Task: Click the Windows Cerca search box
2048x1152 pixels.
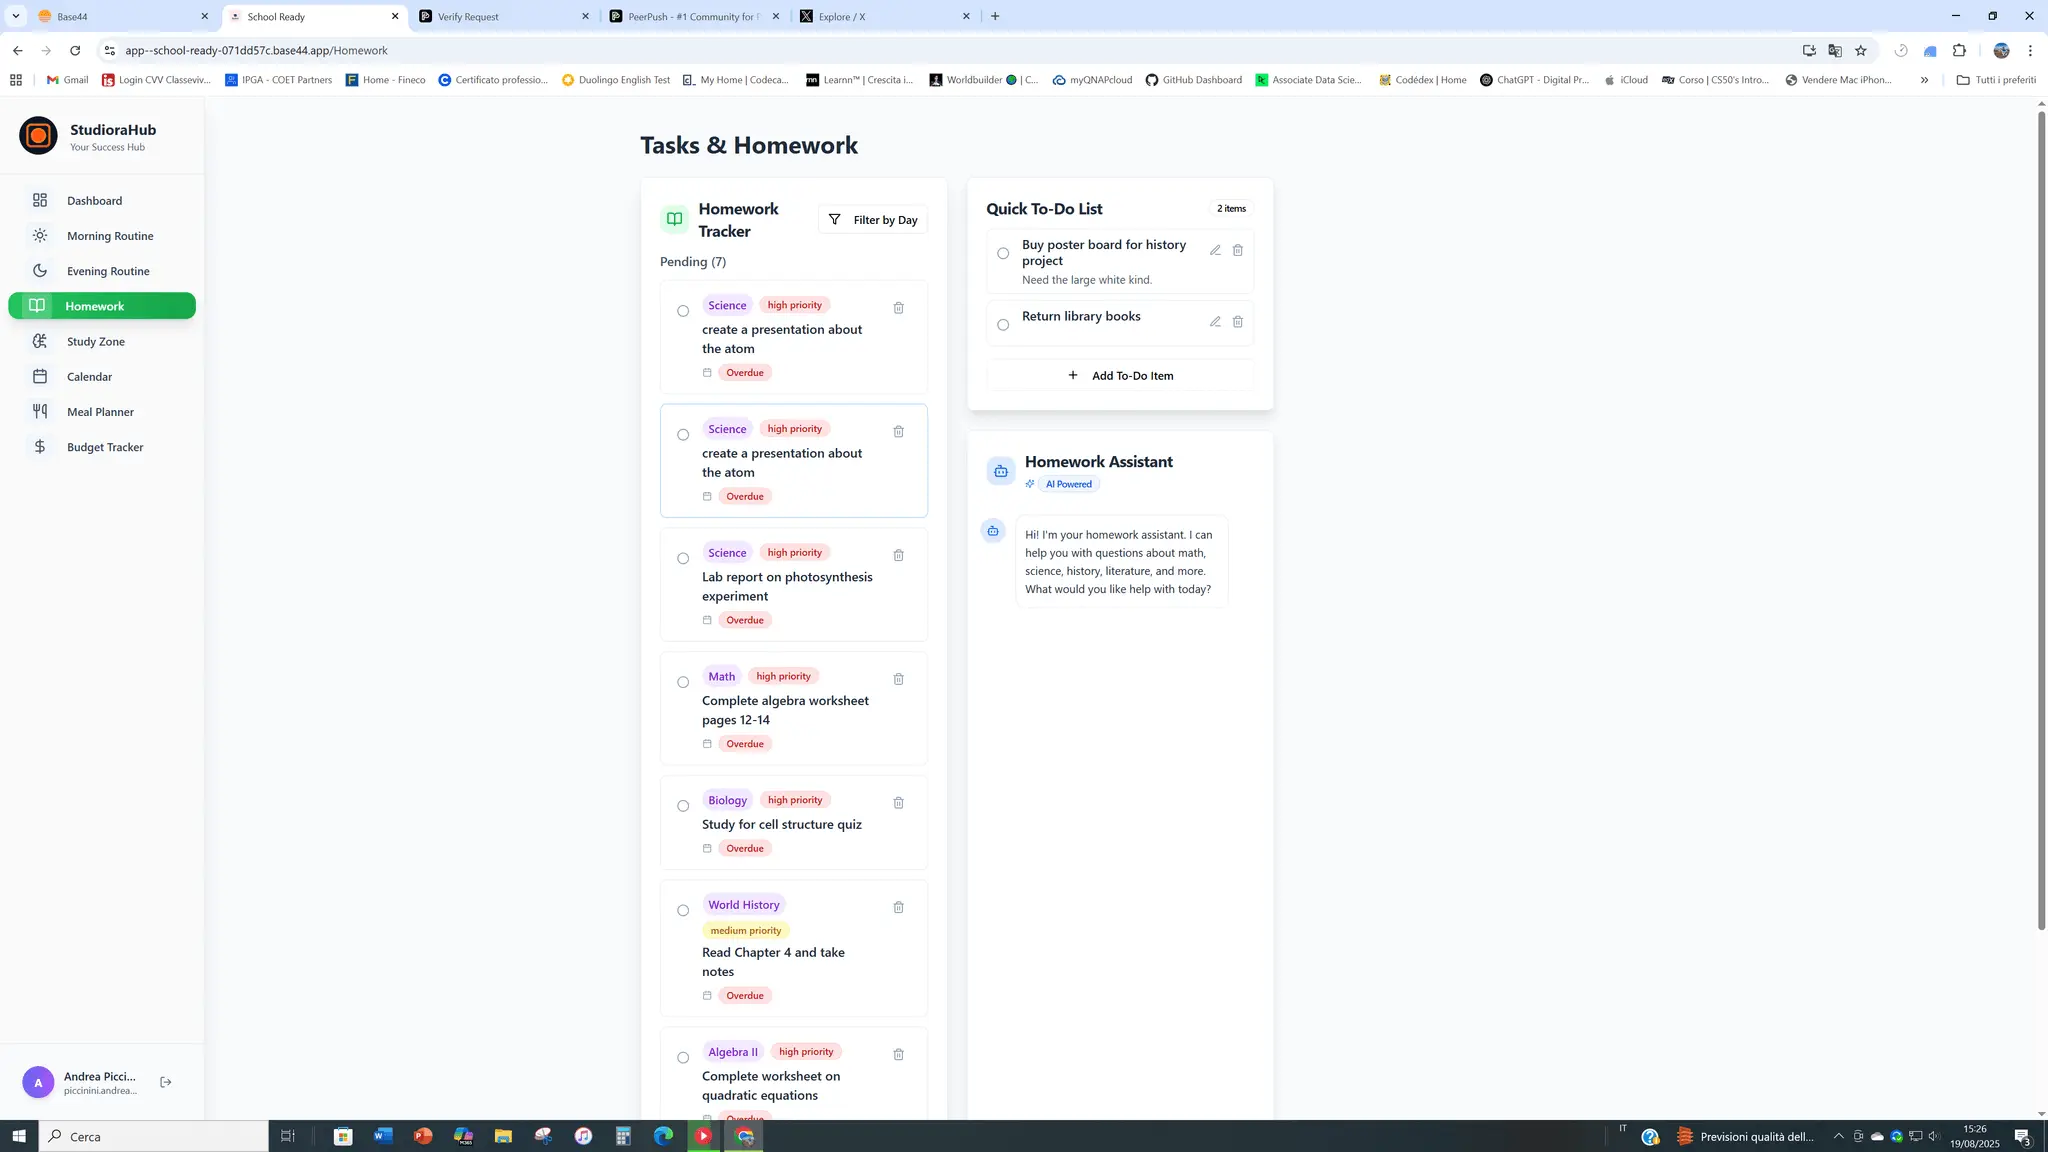Action: [154, 1136]
